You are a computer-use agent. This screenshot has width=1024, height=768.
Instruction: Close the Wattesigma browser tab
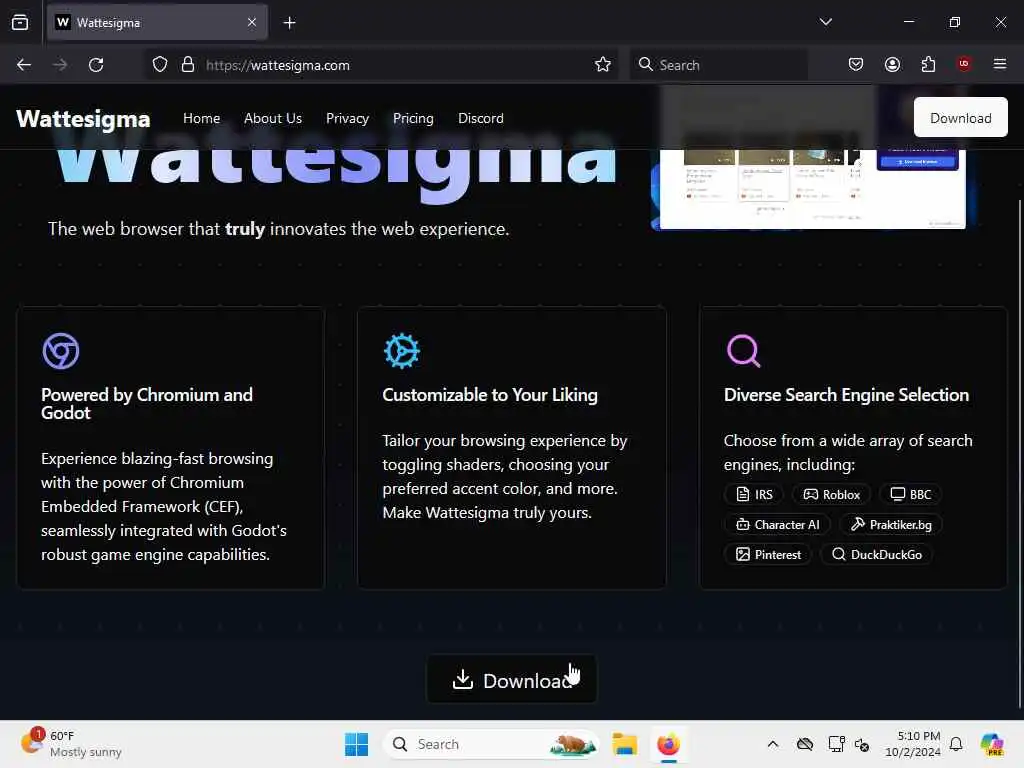251,22
